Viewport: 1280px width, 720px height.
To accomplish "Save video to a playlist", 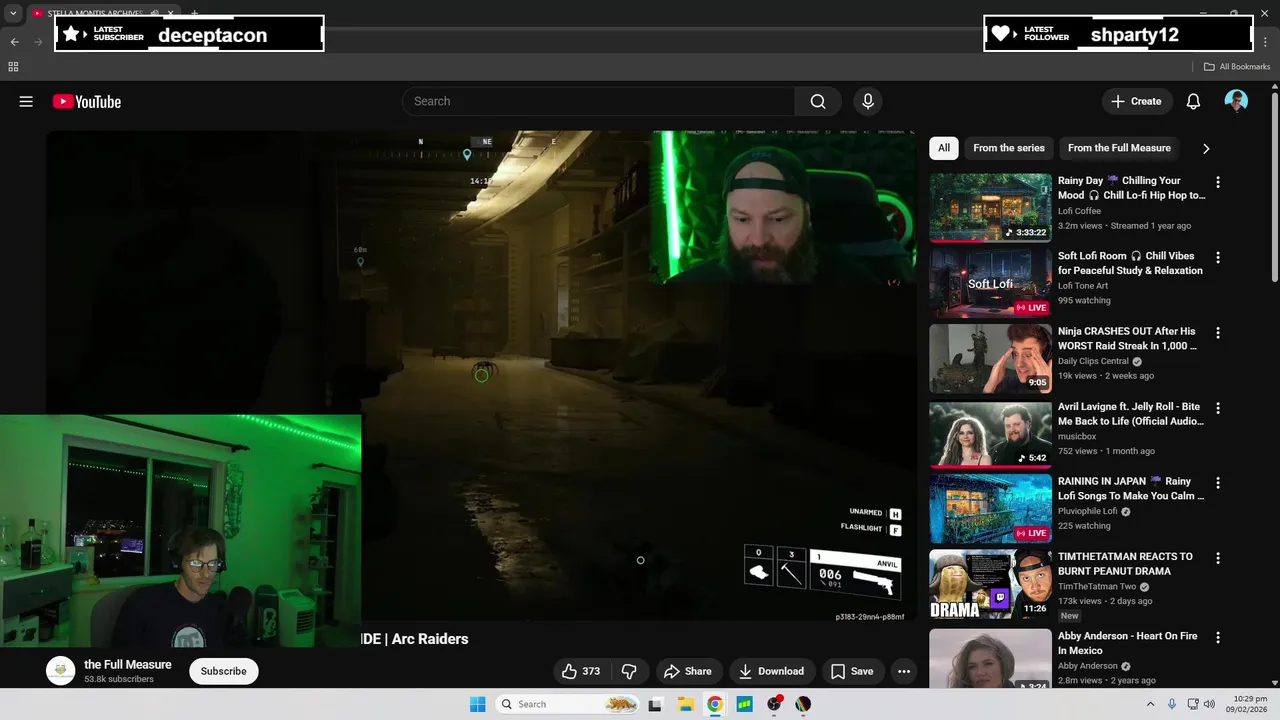I will point(852,671).
